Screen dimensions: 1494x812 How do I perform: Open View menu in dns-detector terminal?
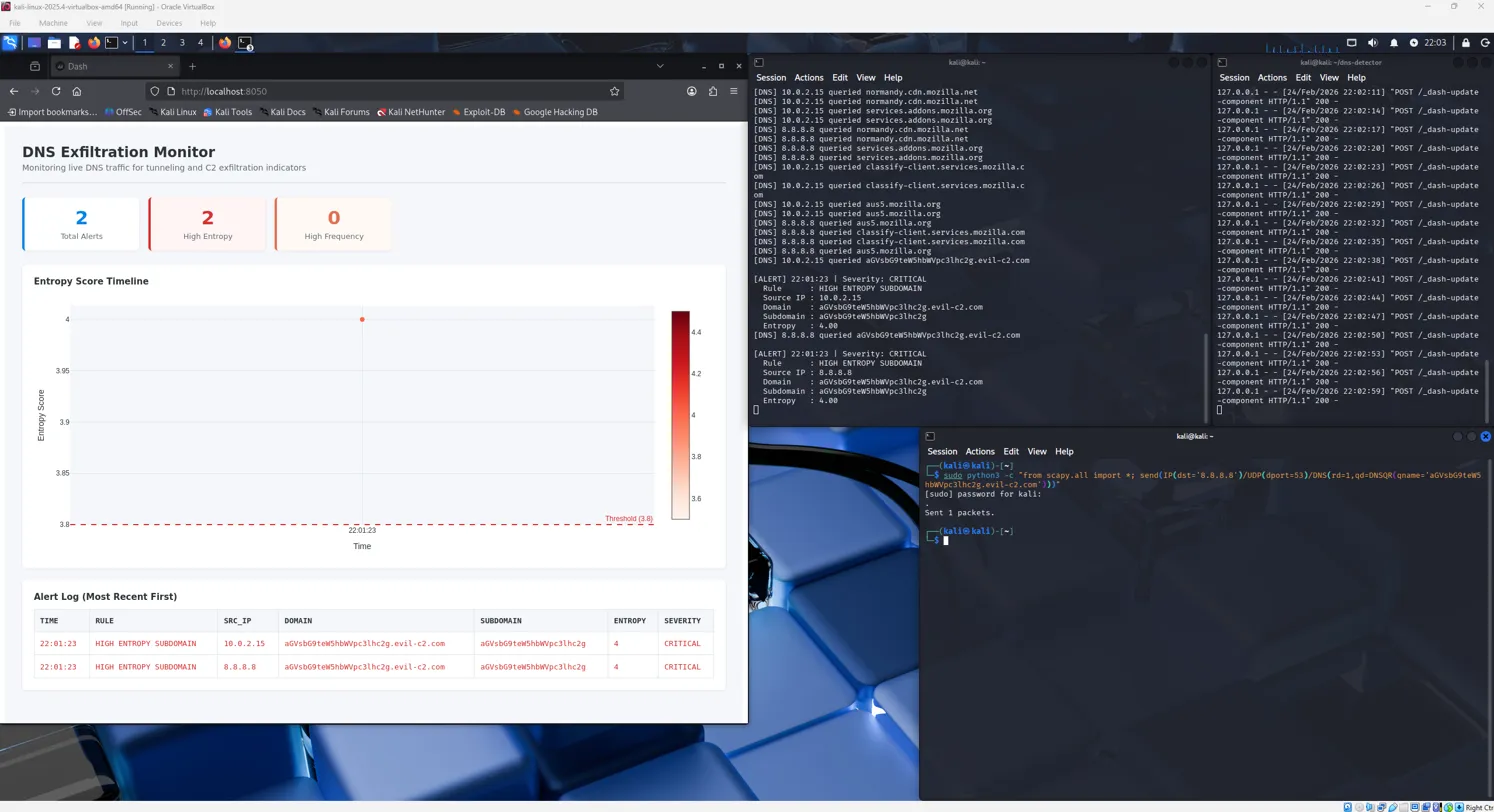click(x=1329, y=77)
